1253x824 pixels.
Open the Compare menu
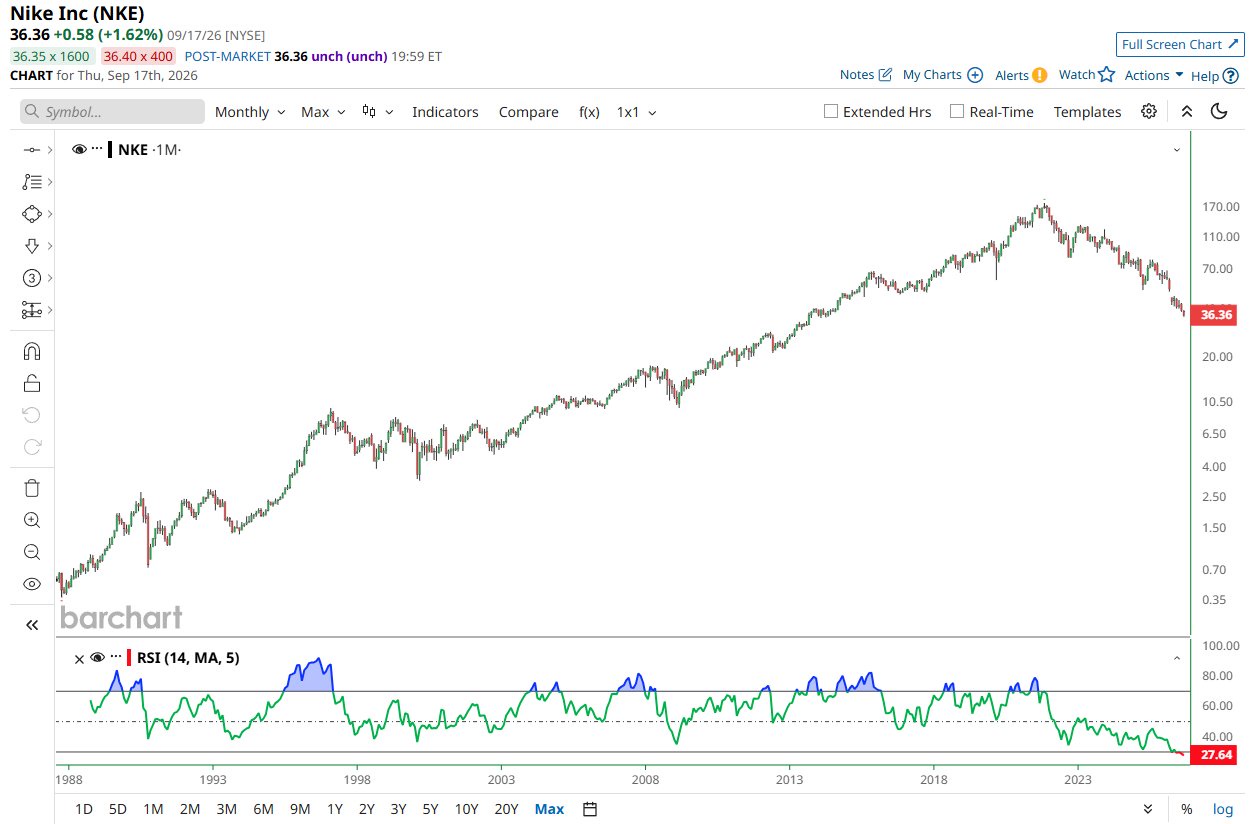tap(528, 112)
